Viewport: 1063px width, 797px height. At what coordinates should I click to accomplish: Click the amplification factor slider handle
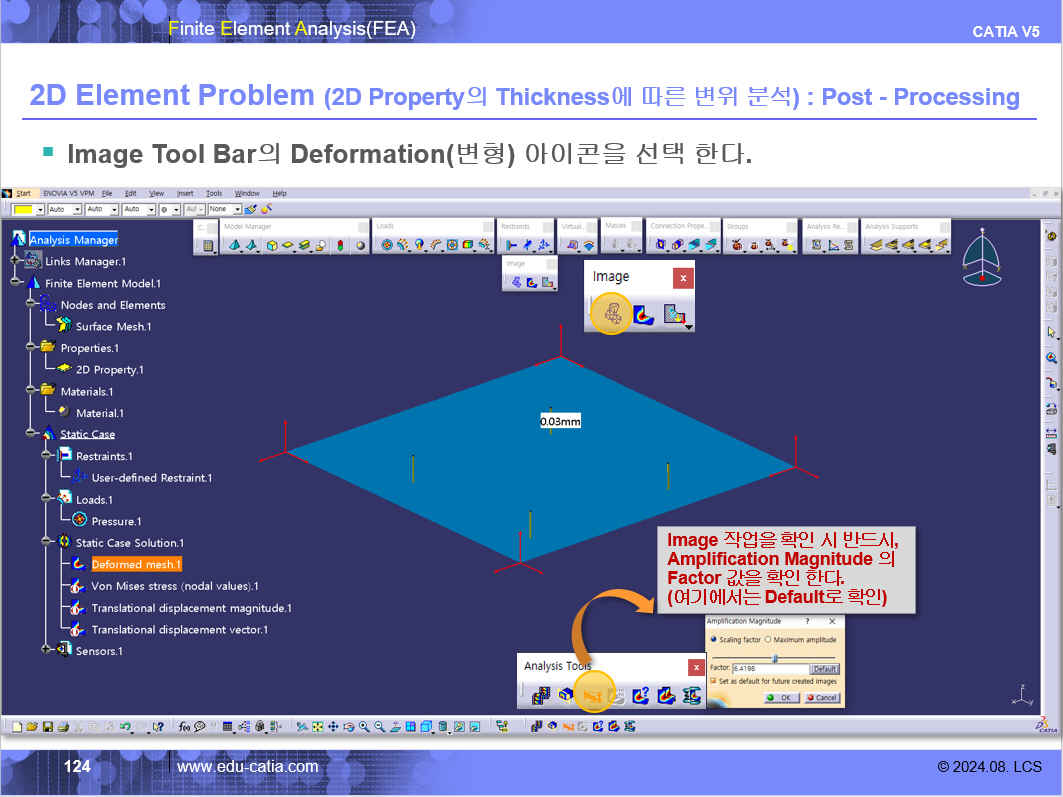[x=775, y=657]
